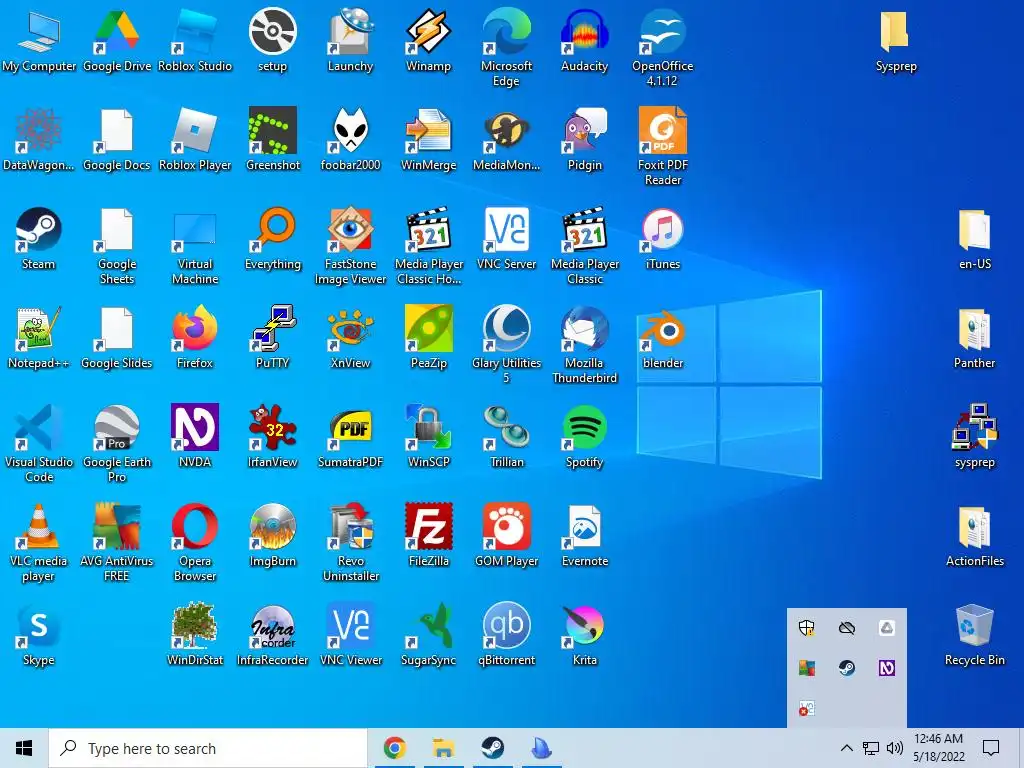Open the Roblox Studio desktop shortcut
Viewport: 1024px width, 768px height.
click(x=195, y=40)
